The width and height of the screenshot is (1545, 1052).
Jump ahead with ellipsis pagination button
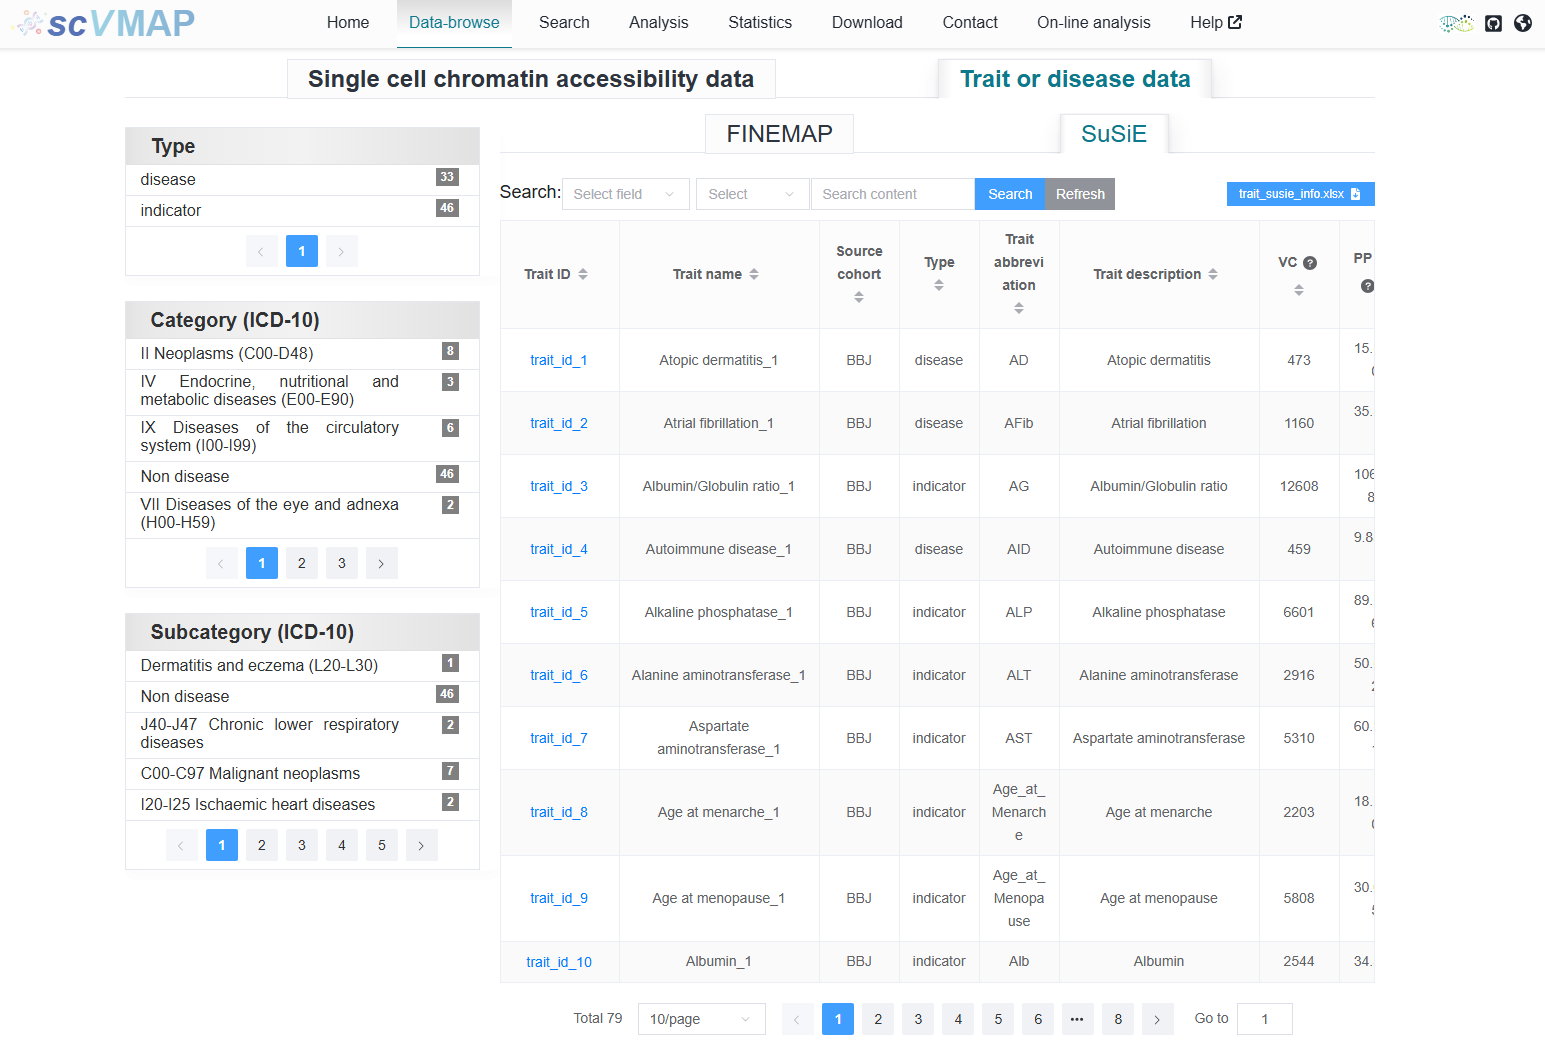click(1078, 1019)
